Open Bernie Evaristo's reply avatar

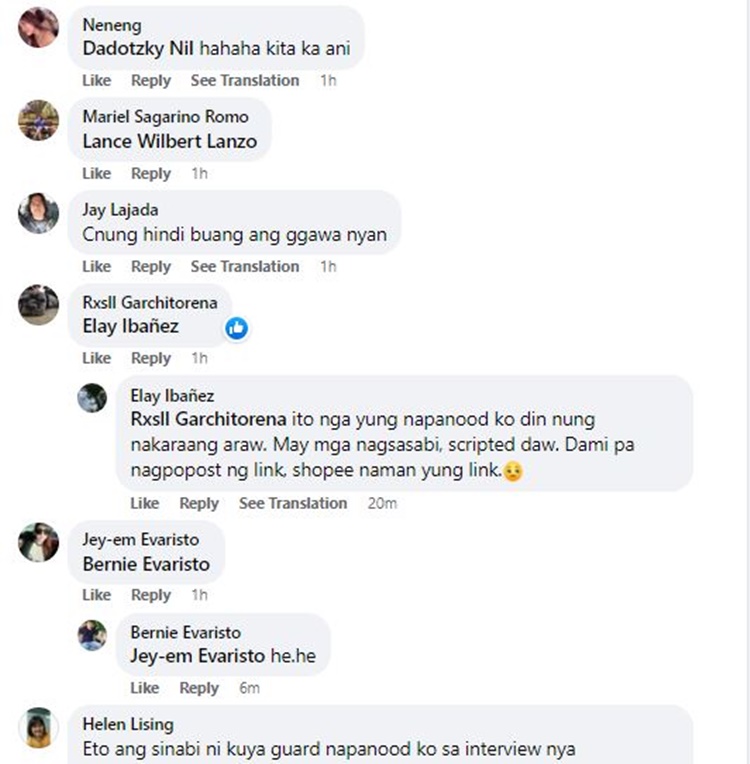coord(92,635)
